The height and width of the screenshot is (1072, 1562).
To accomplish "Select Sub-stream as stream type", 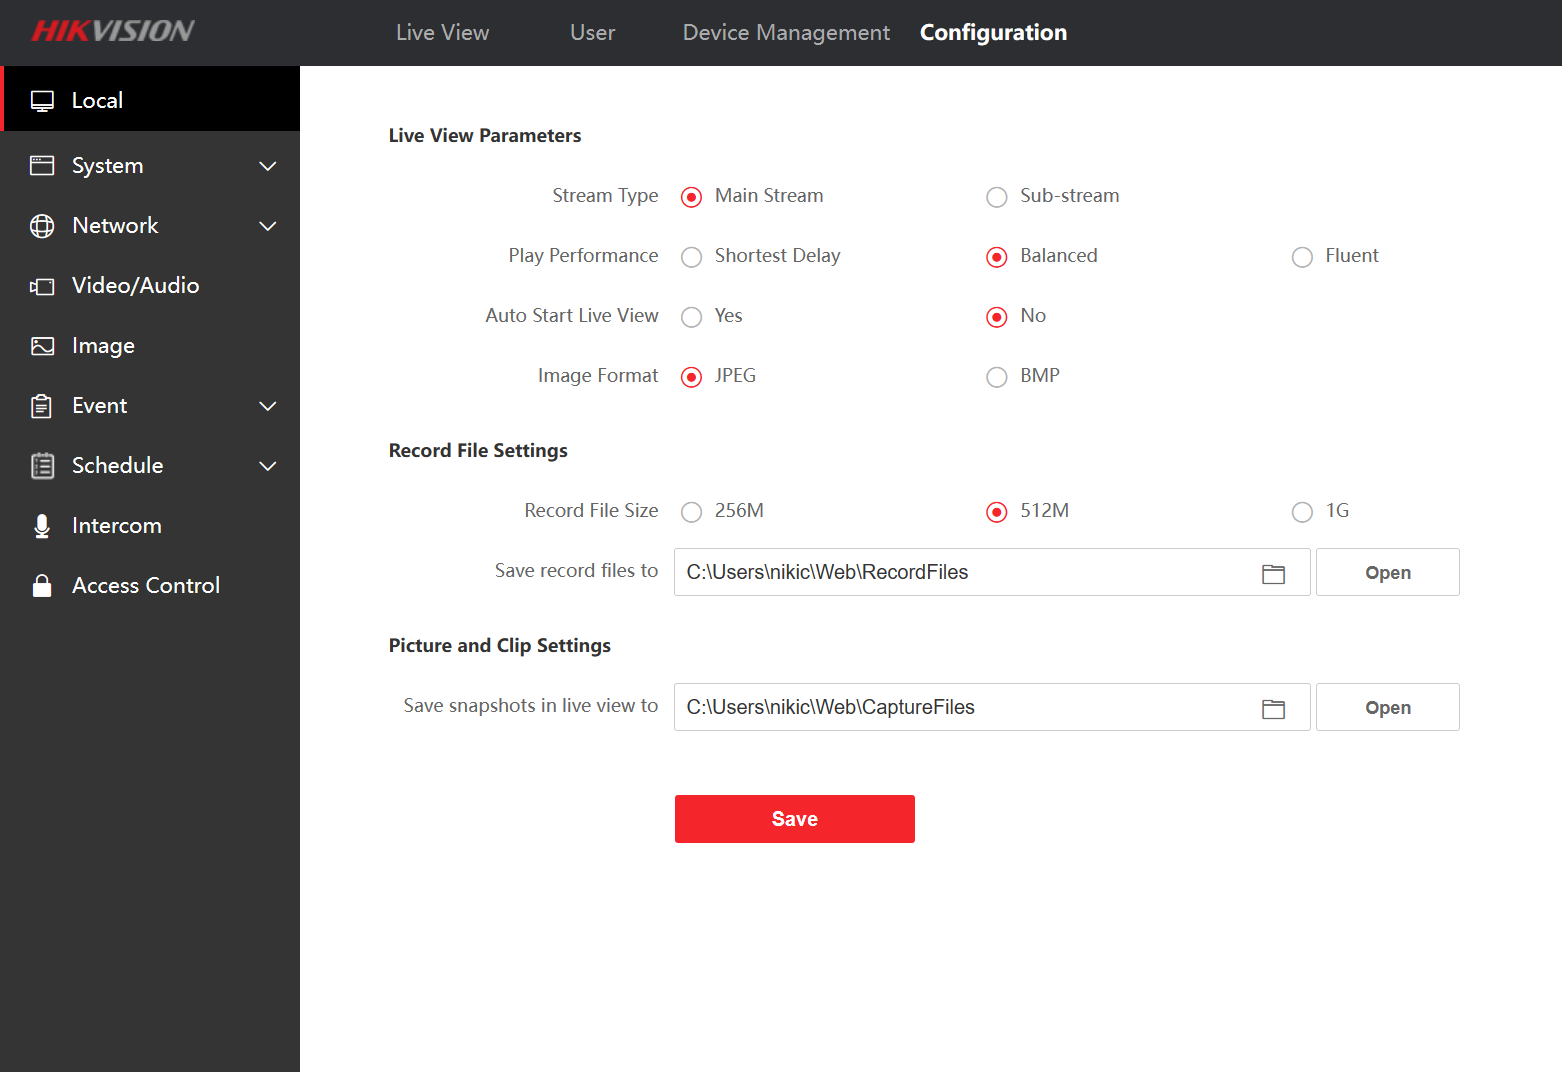I will click(x=997, y=197).
